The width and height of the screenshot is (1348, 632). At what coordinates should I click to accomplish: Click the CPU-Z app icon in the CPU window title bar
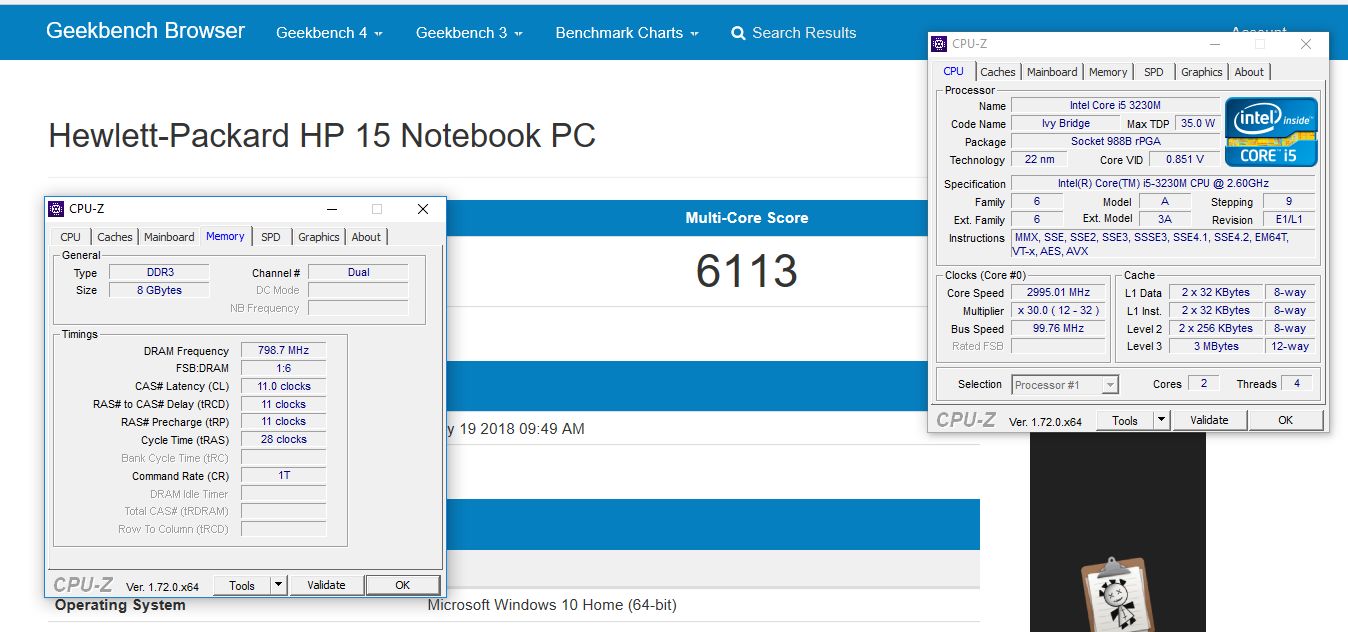(939, 44)
